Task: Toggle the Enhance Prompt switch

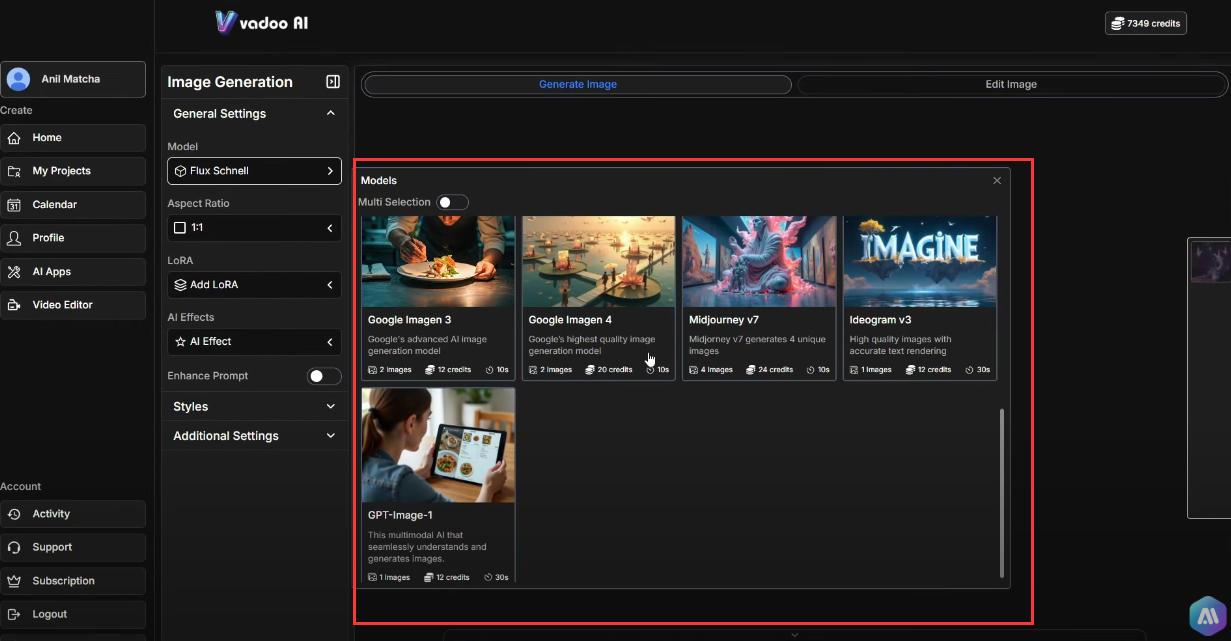Action: [324, 376]
